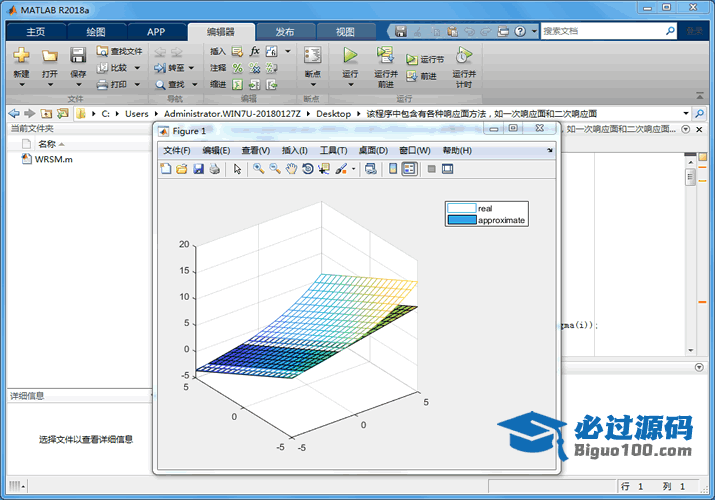Toggle the Edit Plot arrow tool
This screenshot has height=500, width=715.
point(238,169)
